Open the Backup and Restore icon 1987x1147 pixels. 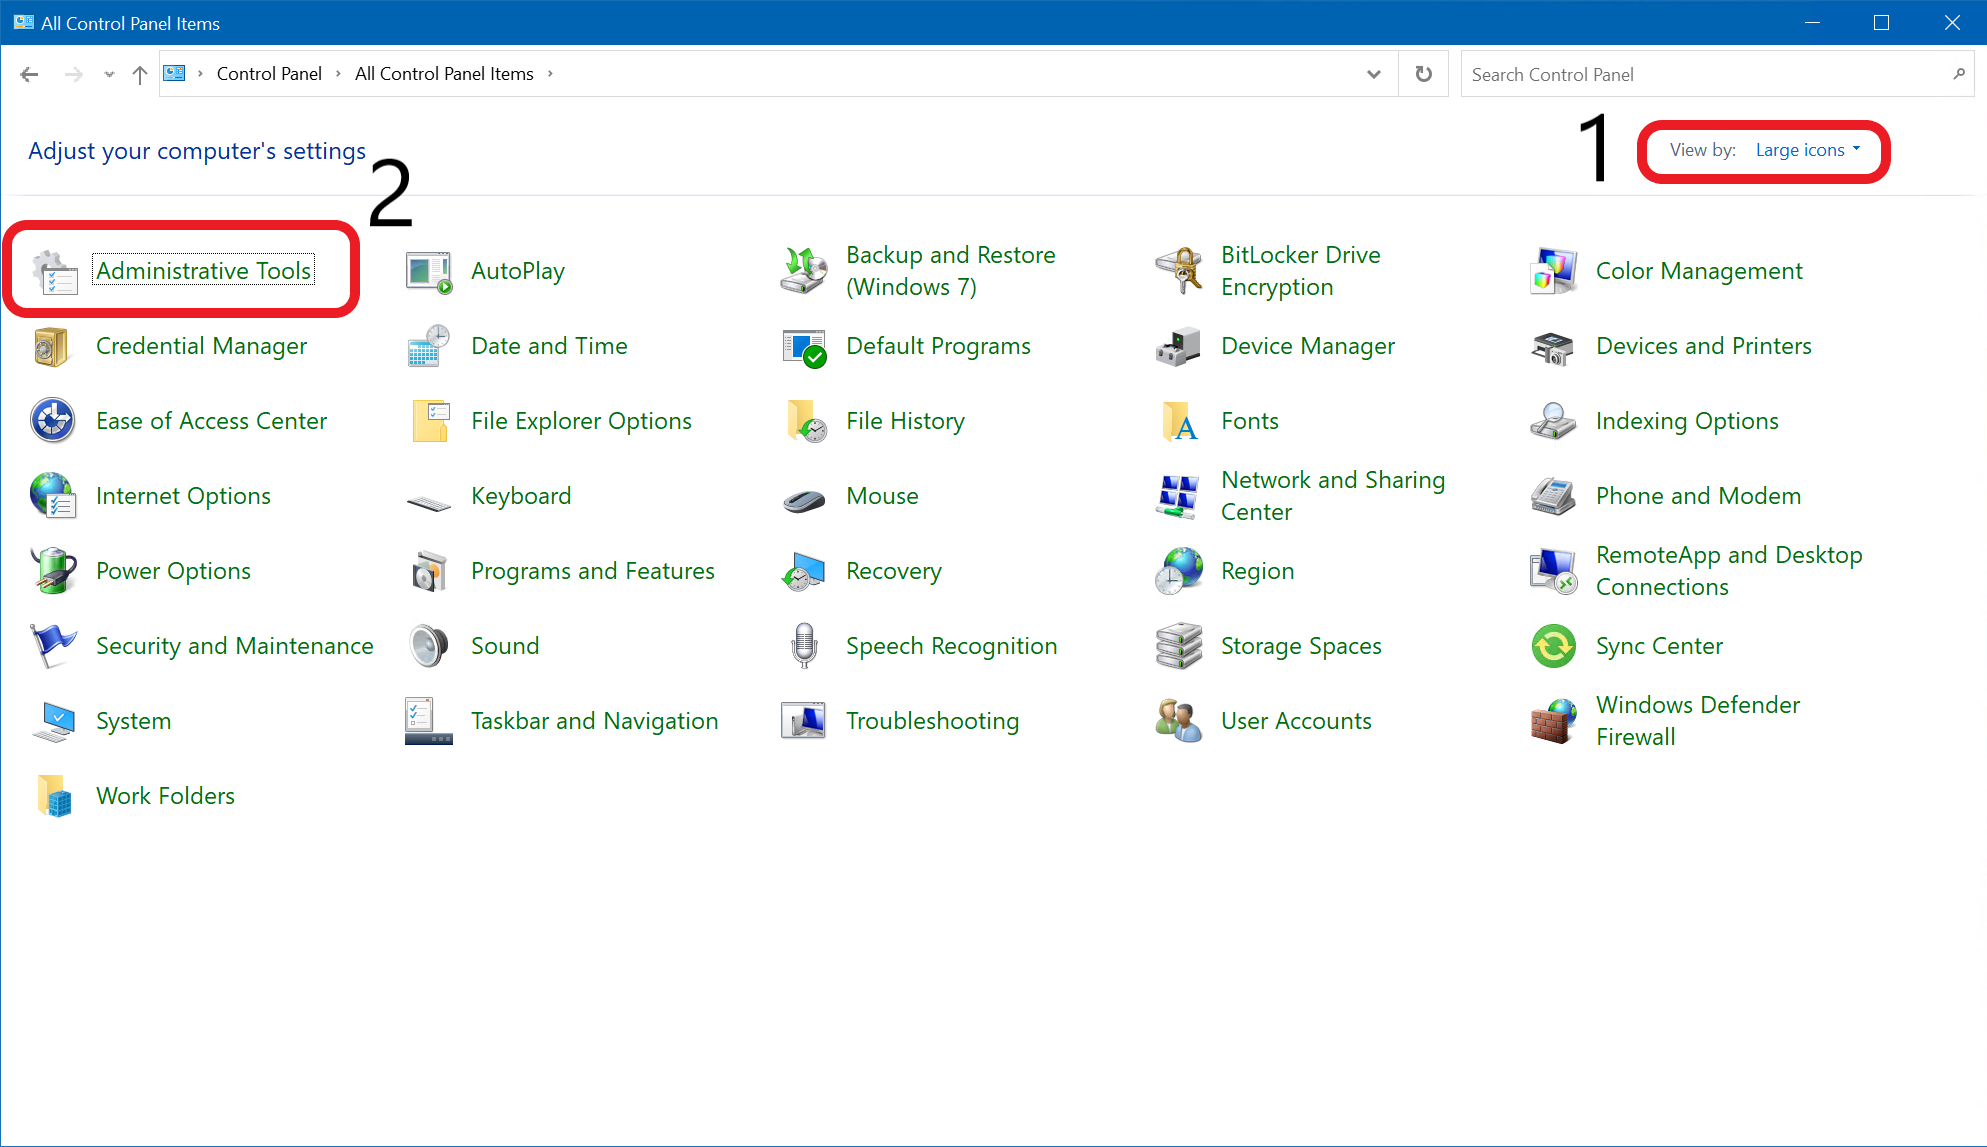point(804,272)
